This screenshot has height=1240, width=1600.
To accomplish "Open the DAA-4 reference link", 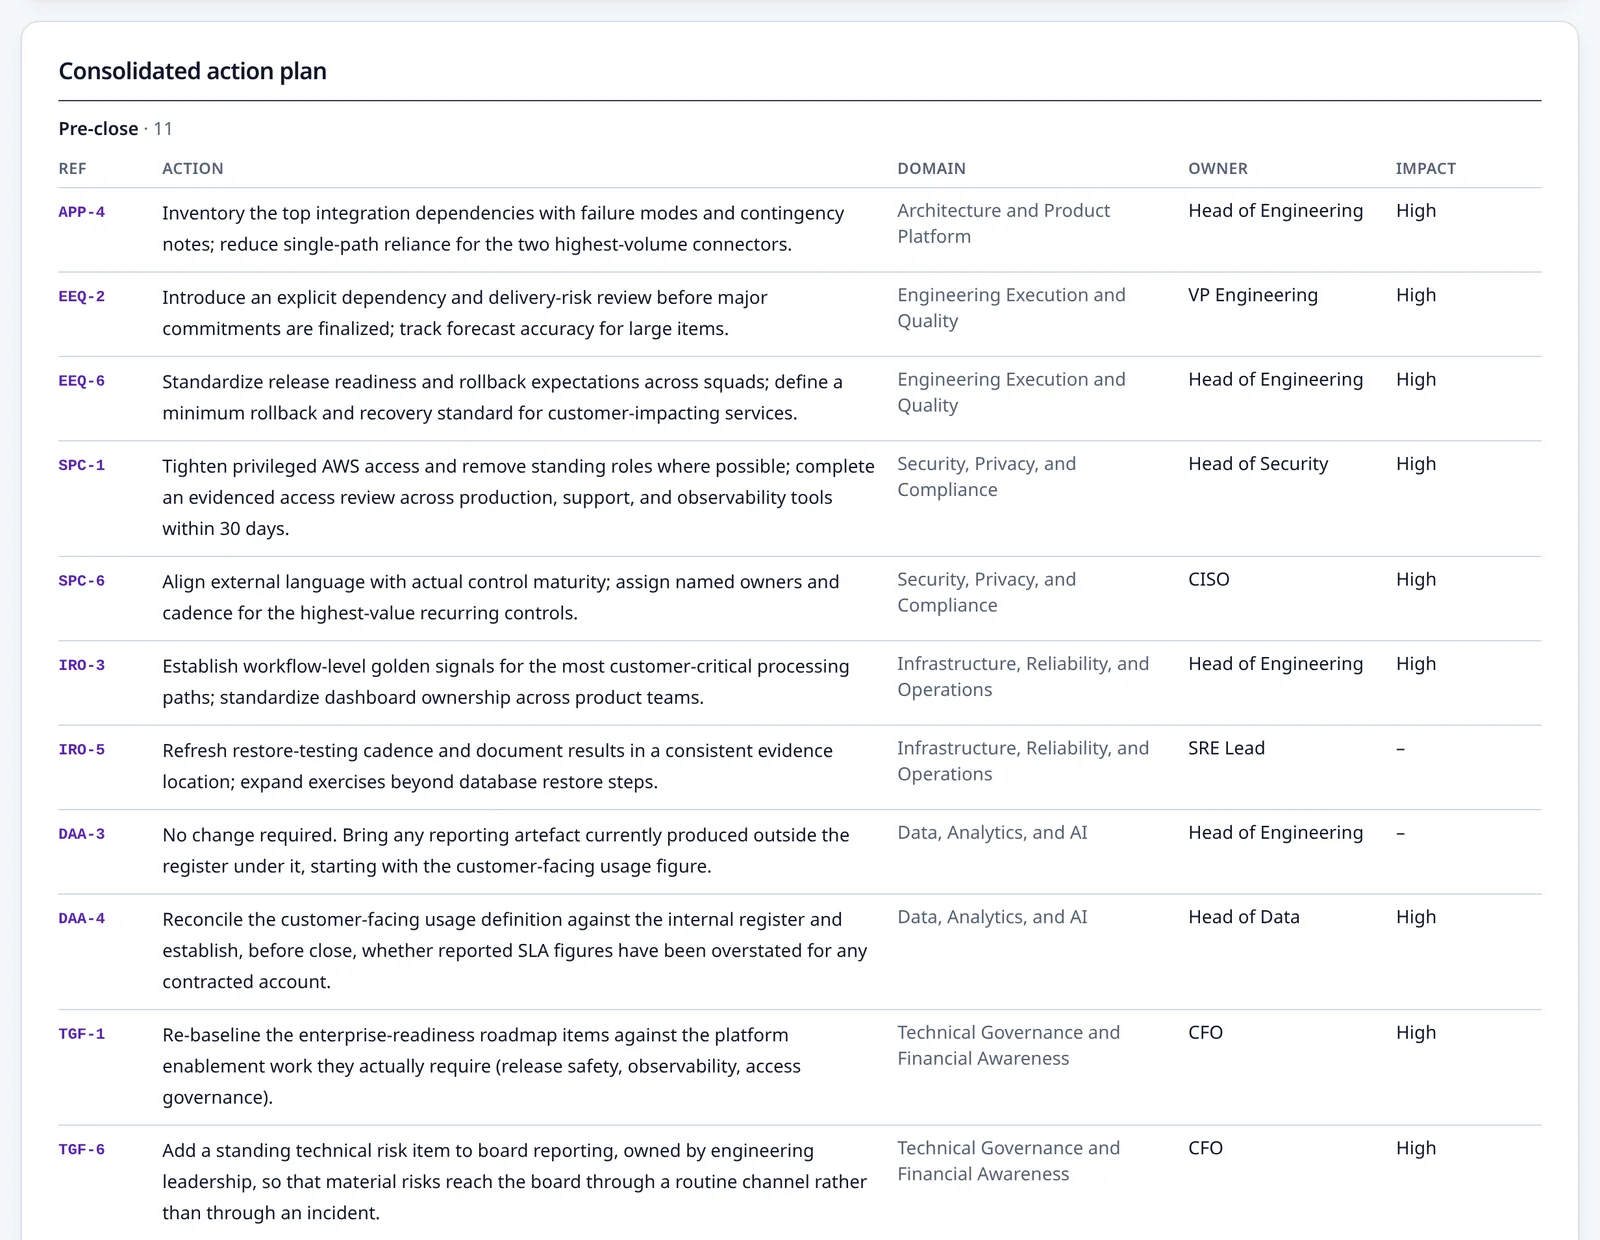I will pos(82,918).
